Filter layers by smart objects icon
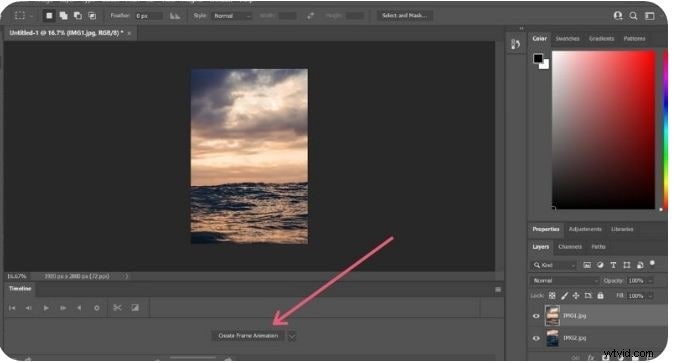 [x=640, y=265]
